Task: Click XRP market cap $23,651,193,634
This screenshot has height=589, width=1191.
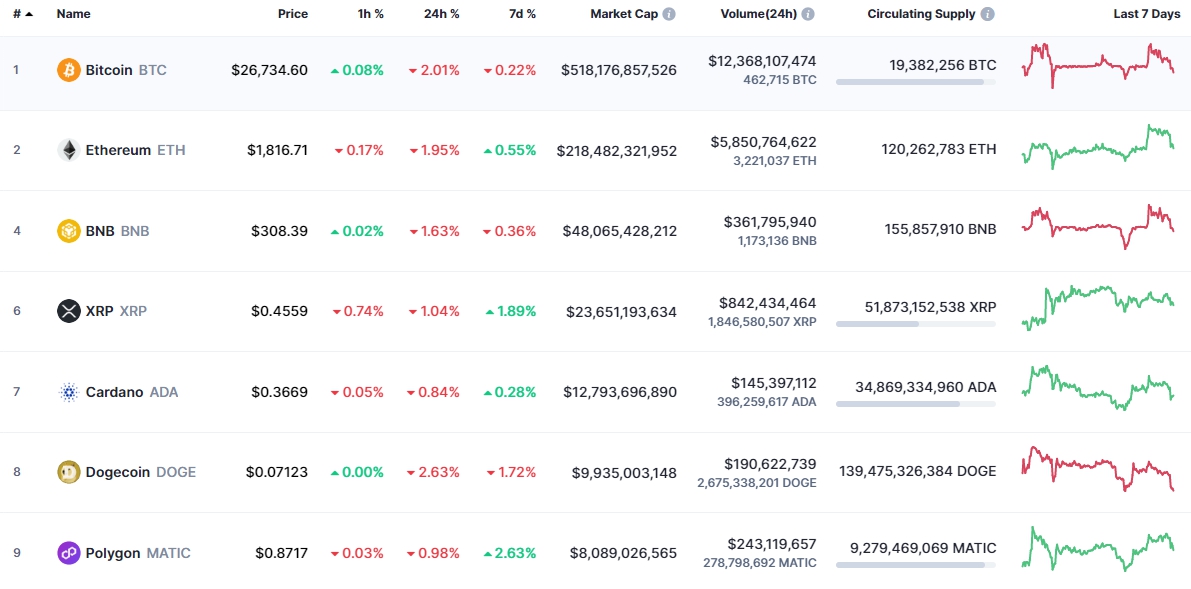Action: (621, 312)
